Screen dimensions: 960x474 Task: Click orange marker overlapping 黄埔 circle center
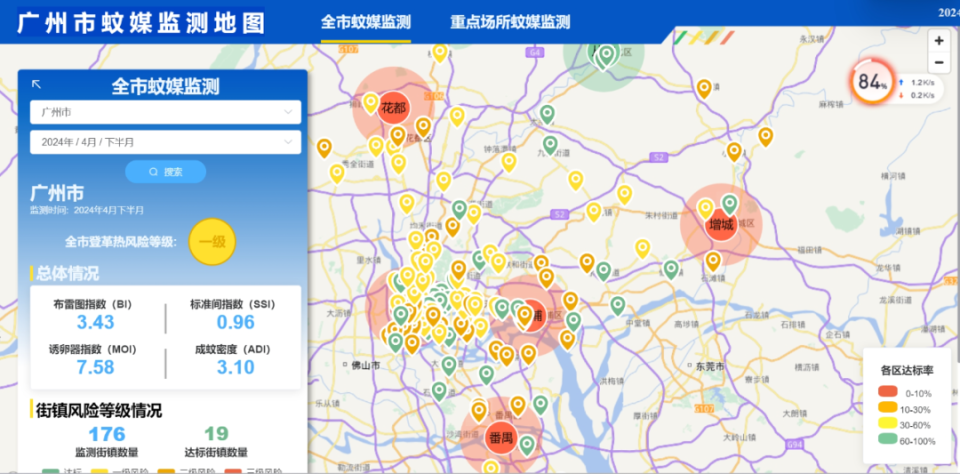click(x=524, y=315)
